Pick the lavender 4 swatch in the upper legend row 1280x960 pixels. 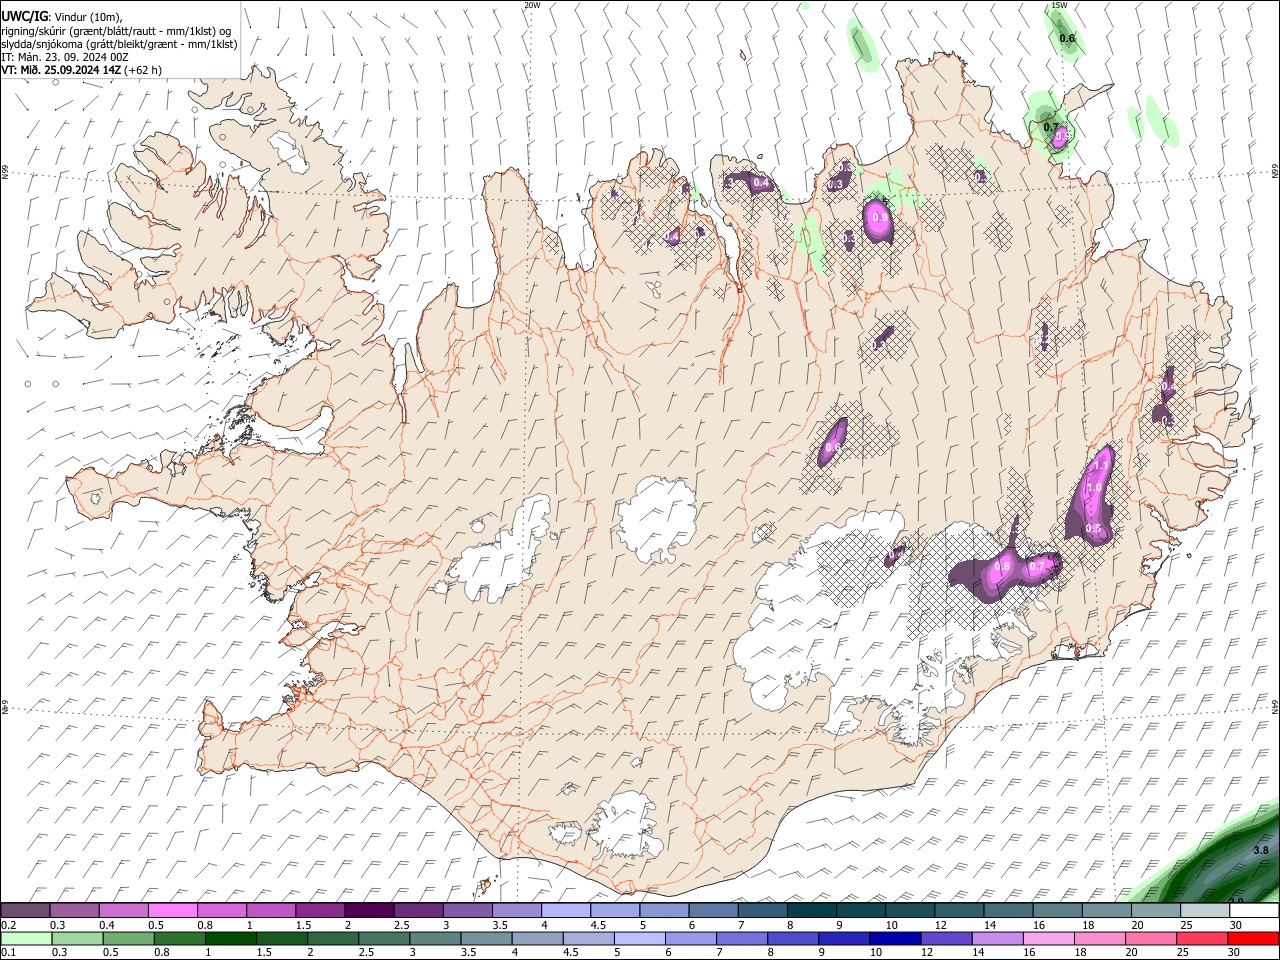point(566,911)
